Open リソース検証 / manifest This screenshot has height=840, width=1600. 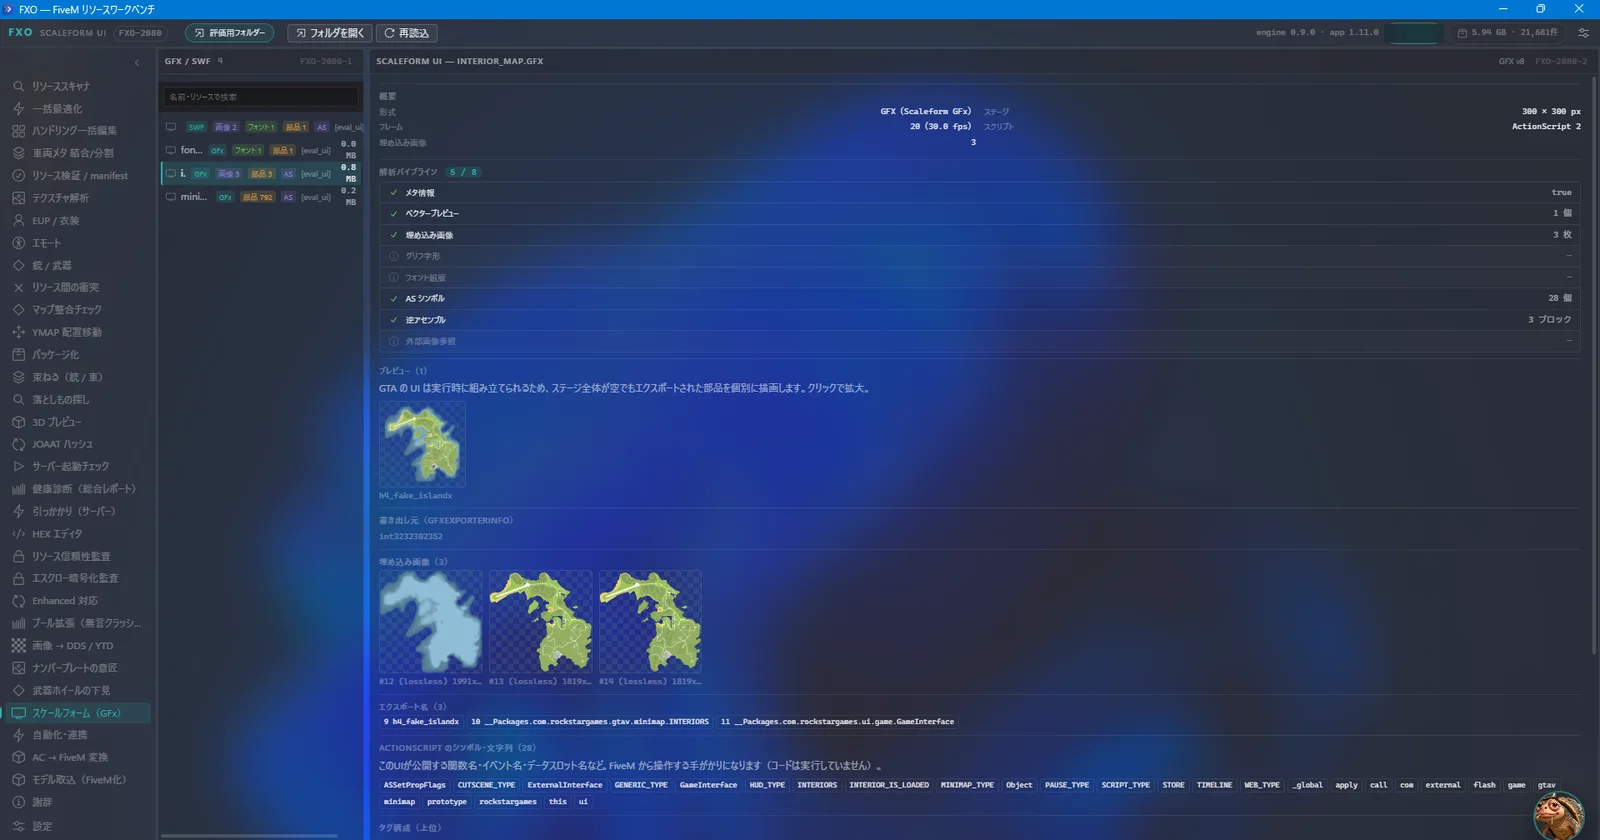[x=78, y=176]
